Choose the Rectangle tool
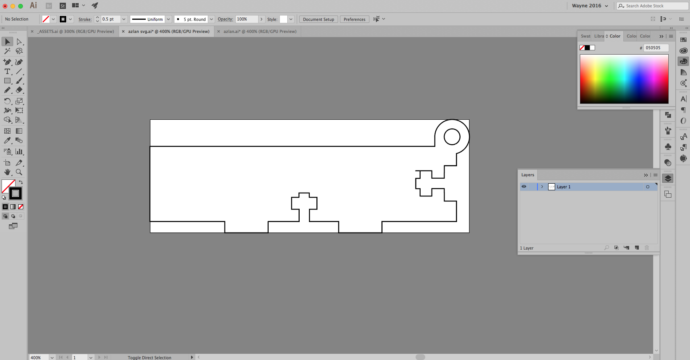Image resolution: width=690 pixels, height=360 pixels. coord(7,81)
